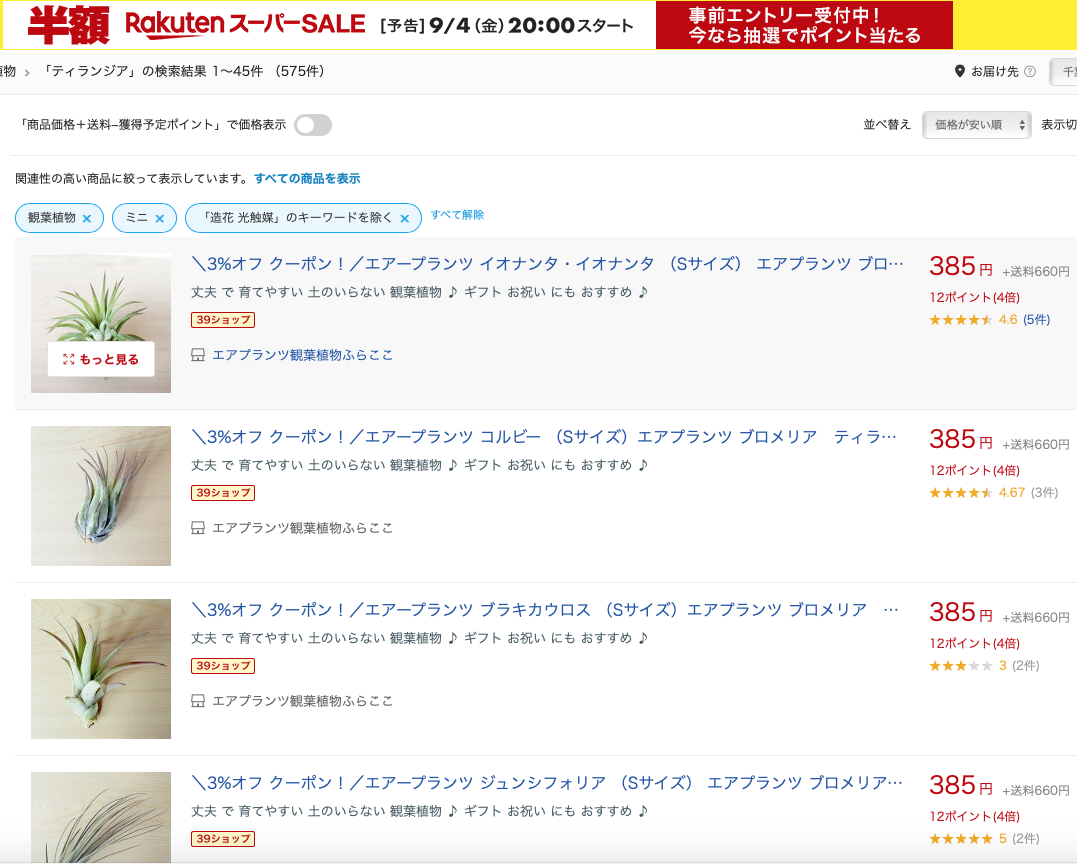
Task: Click すべての商品を表示 link
Action: click(x=307, y=179)
